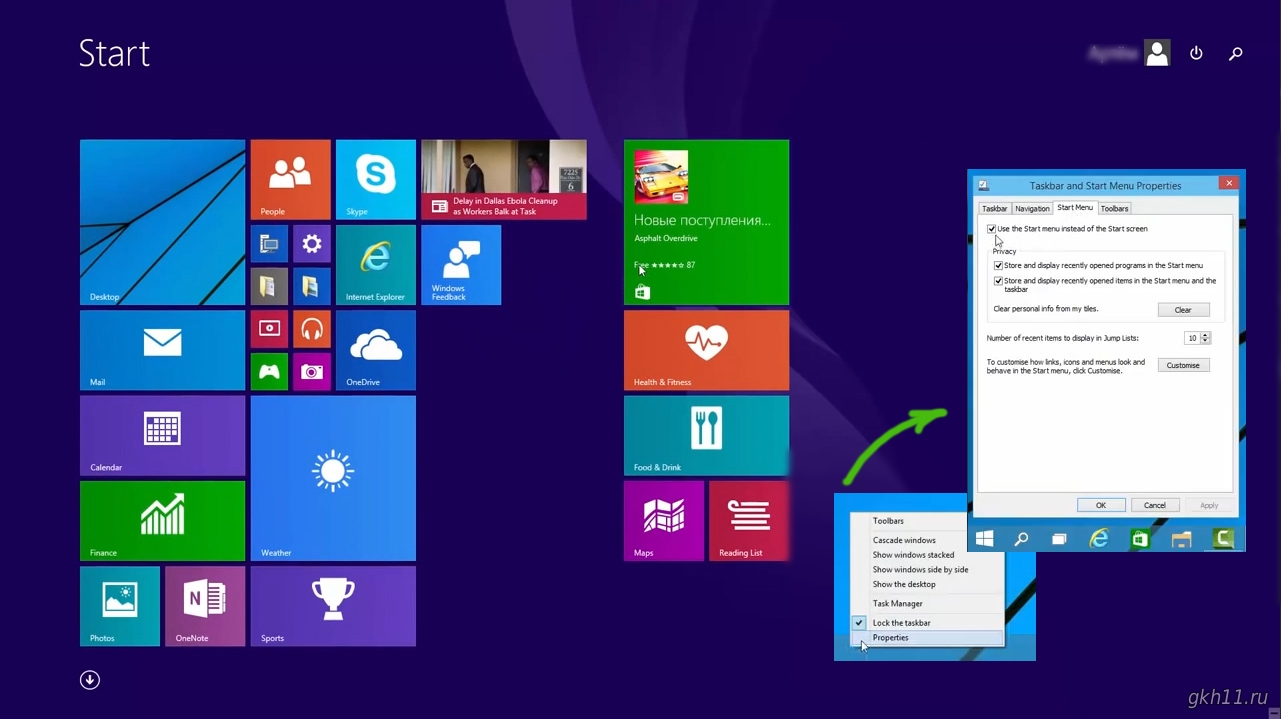Choose Cascade windows
The height and width of the screenshot is (719, 1281).
pyautogui.click(x=927, y=540)
